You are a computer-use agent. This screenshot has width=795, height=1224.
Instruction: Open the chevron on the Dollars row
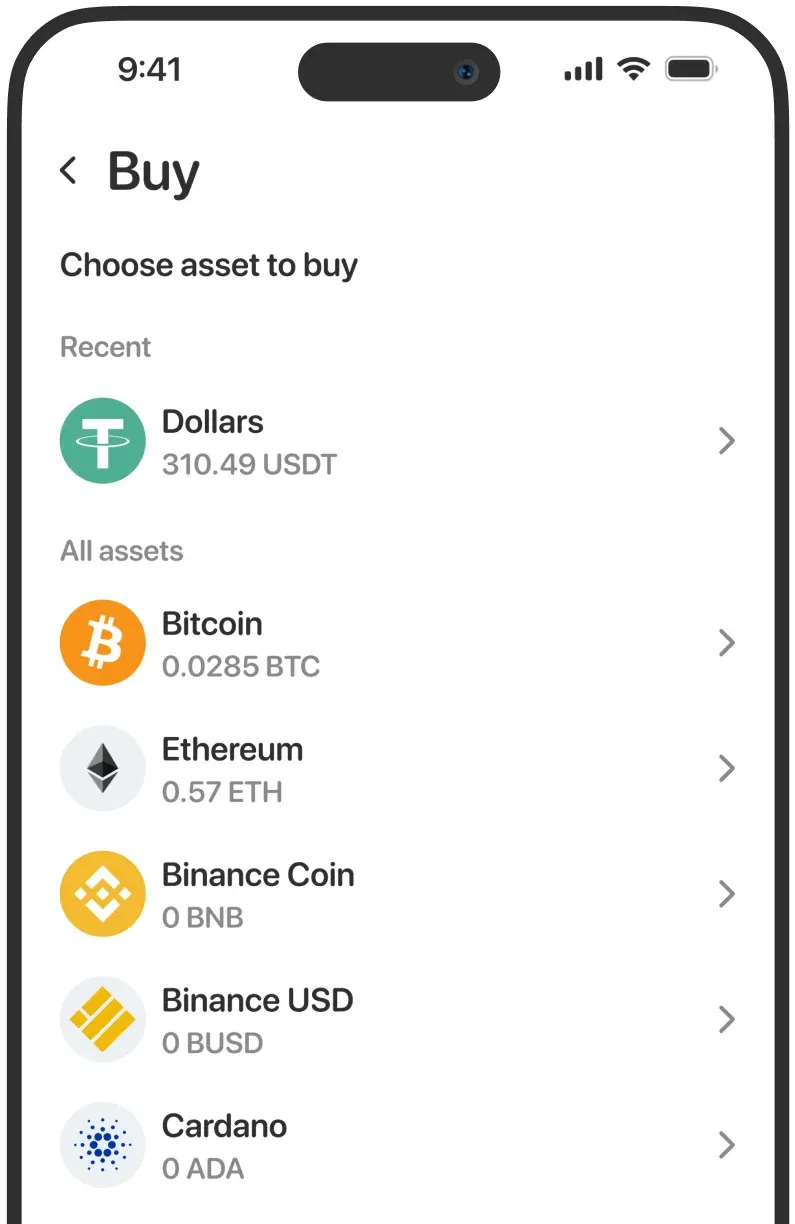tap(727, 441)
